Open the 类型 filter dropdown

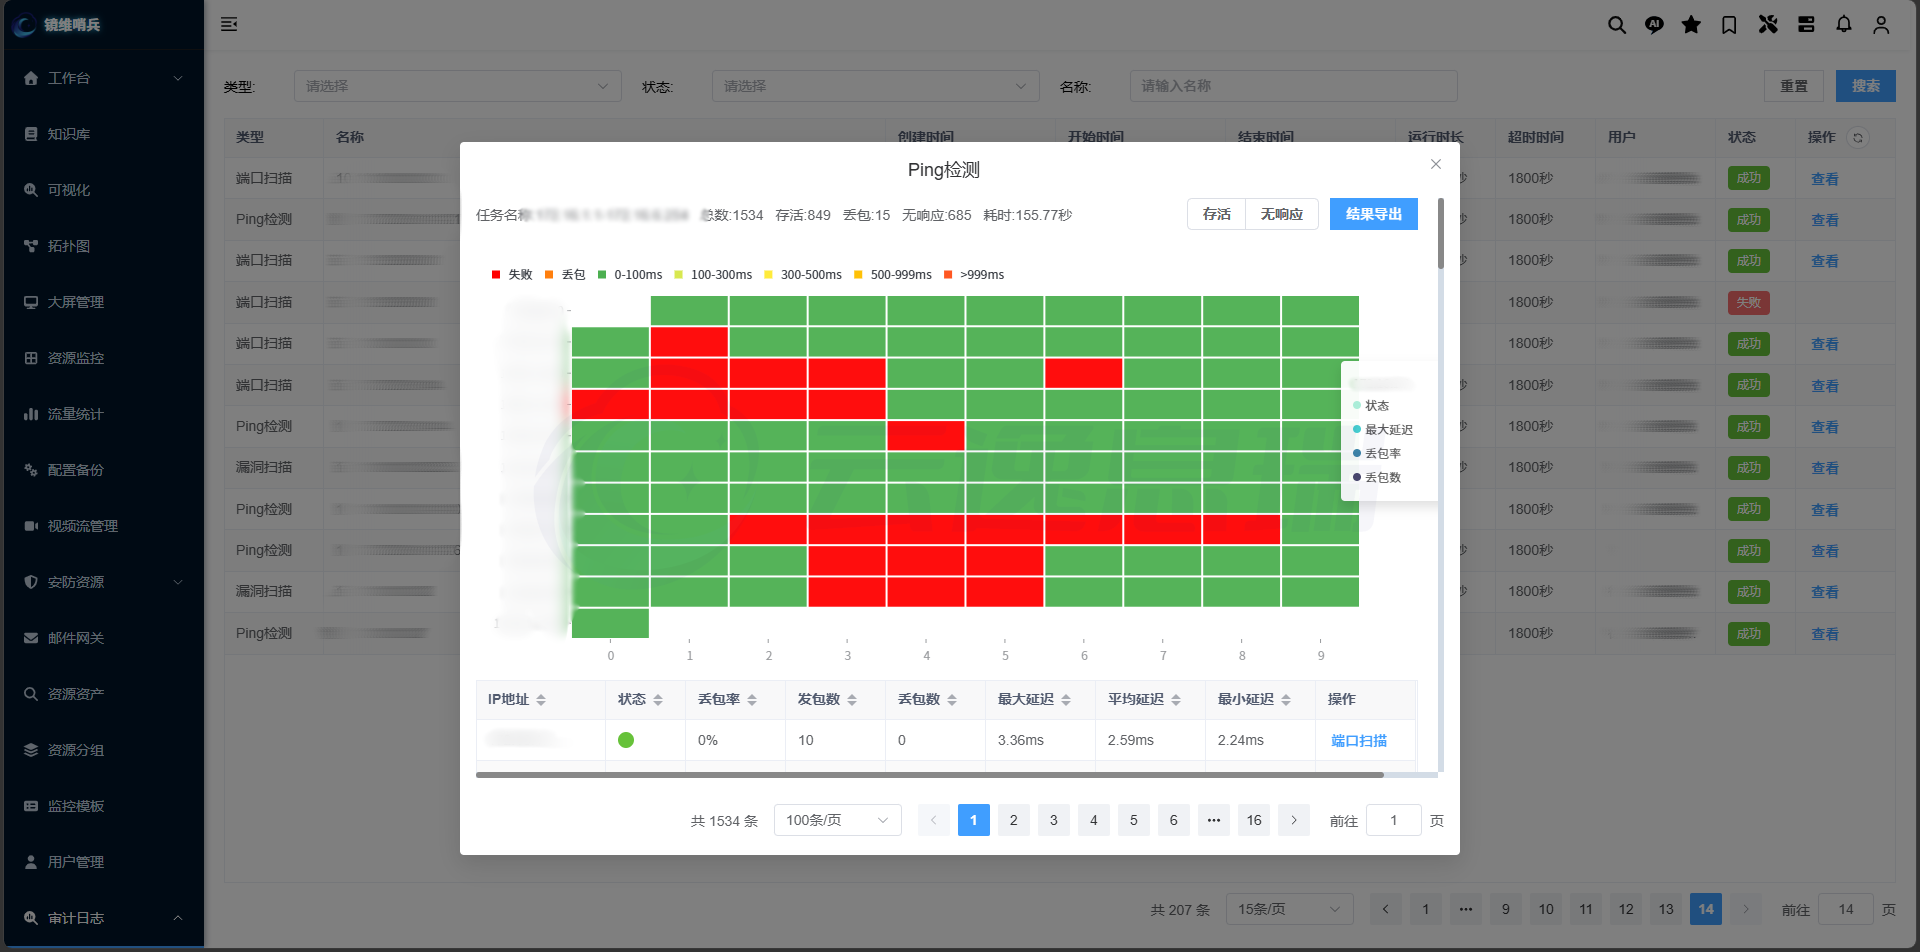(x=458, y=86)
